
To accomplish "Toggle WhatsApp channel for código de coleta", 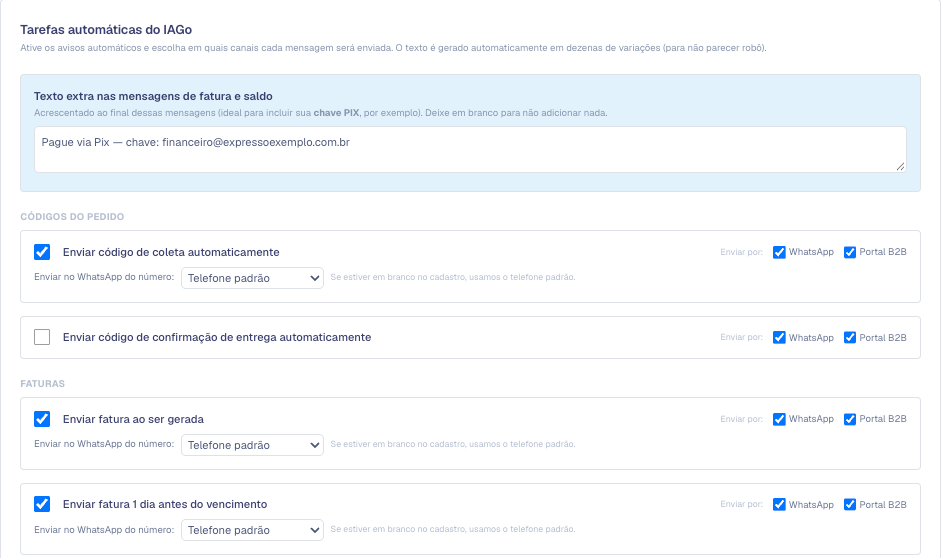I will [x=779, y=252].
